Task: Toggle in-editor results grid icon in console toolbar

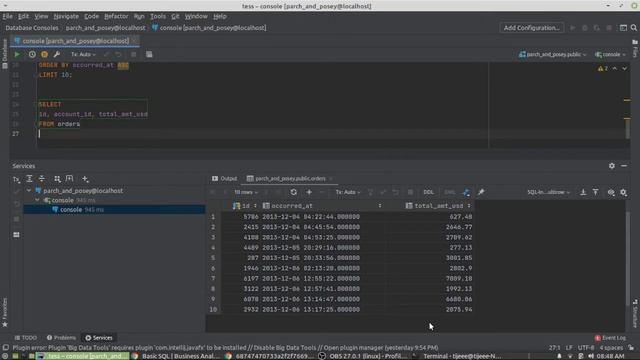Action: point(149,54)
